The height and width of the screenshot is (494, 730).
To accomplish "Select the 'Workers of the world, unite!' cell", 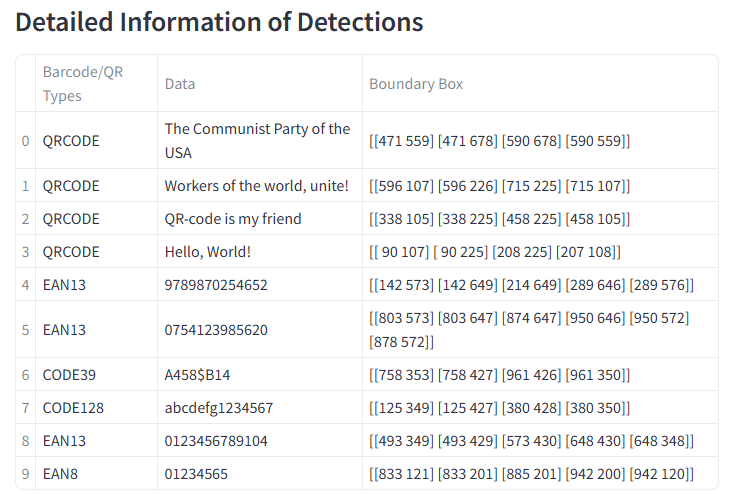I will (256, 186).
